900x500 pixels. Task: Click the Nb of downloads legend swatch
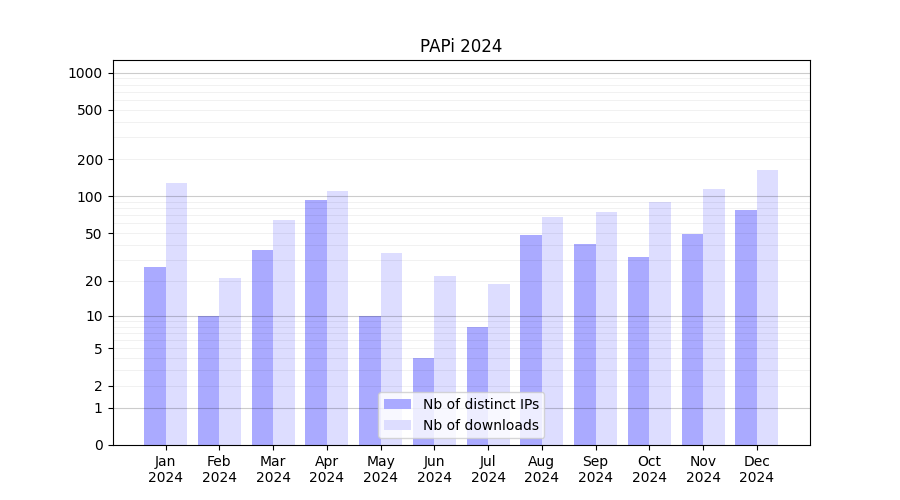click(x=397, y=425)
